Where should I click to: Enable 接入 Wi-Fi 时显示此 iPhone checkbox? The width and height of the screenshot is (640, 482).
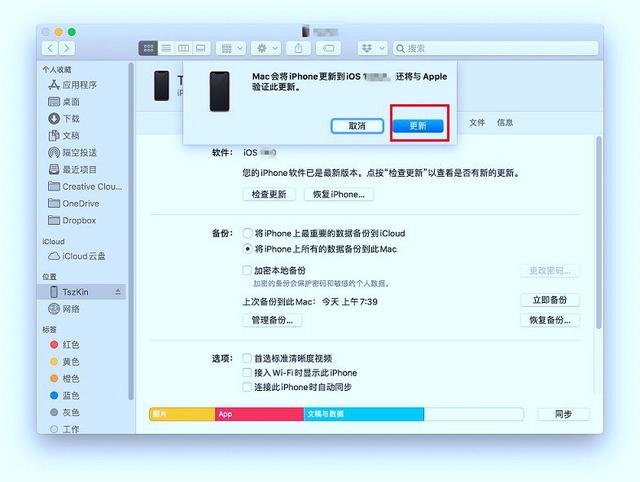[247, 373]
